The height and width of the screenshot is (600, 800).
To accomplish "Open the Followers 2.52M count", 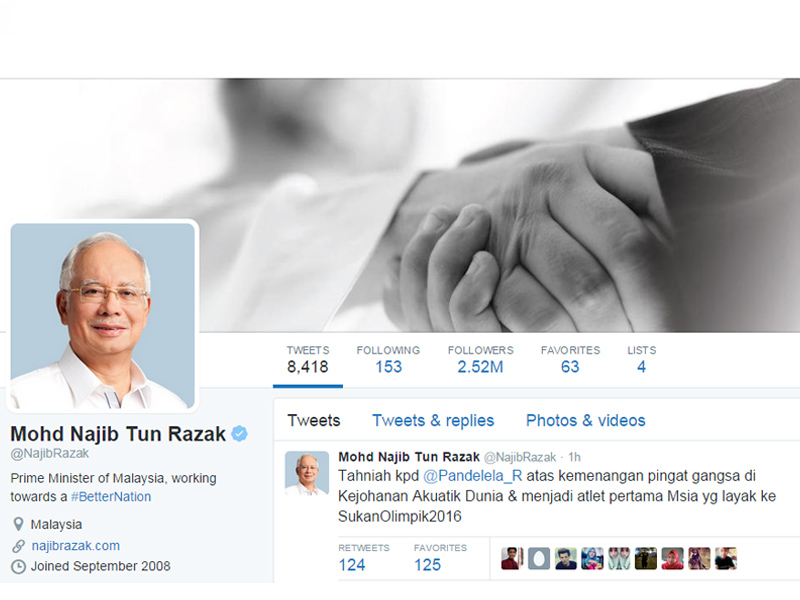I will (x=481, y=360).
